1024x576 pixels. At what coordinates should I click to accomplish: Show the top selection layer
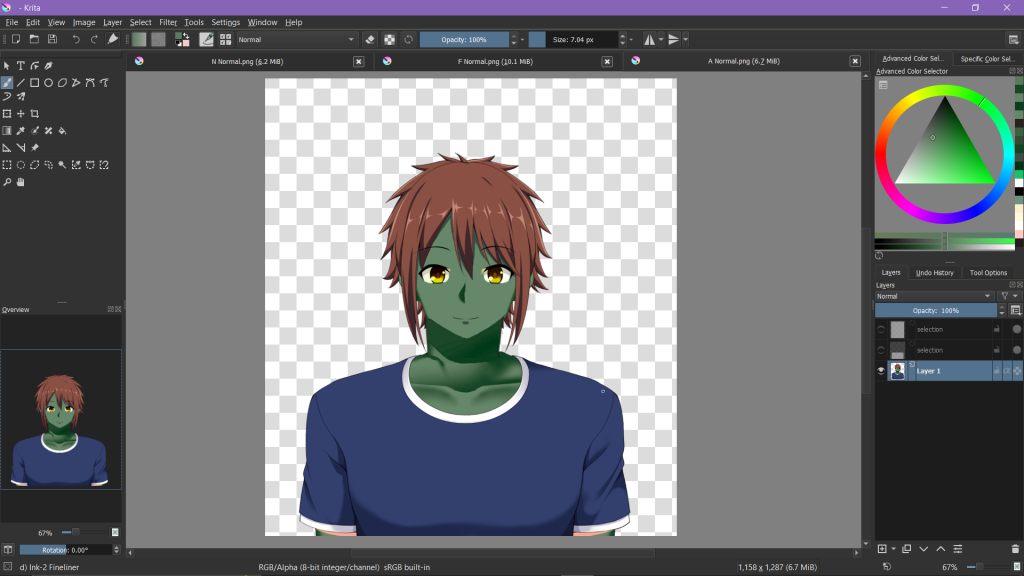click(x=881, y=329)
